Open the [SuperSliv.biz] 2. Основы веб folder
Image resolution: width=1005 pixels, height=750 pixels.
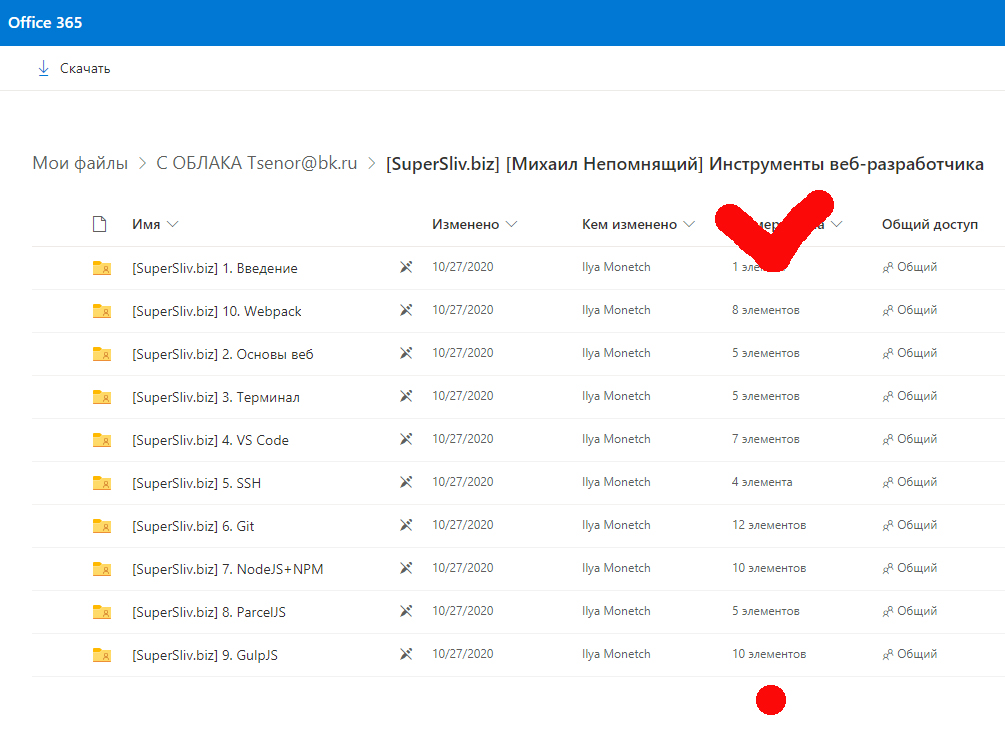(222, 354)
